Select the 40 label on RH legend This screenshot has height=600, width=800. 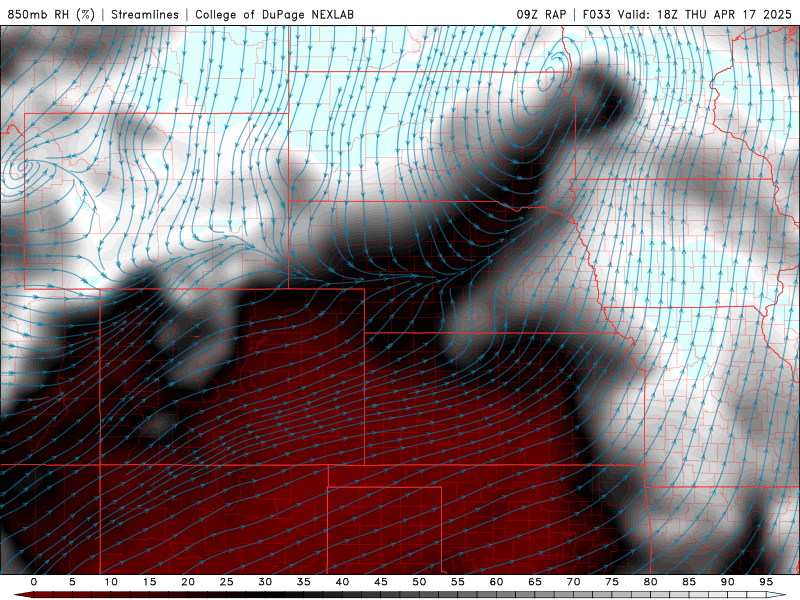tap(342, 582)
